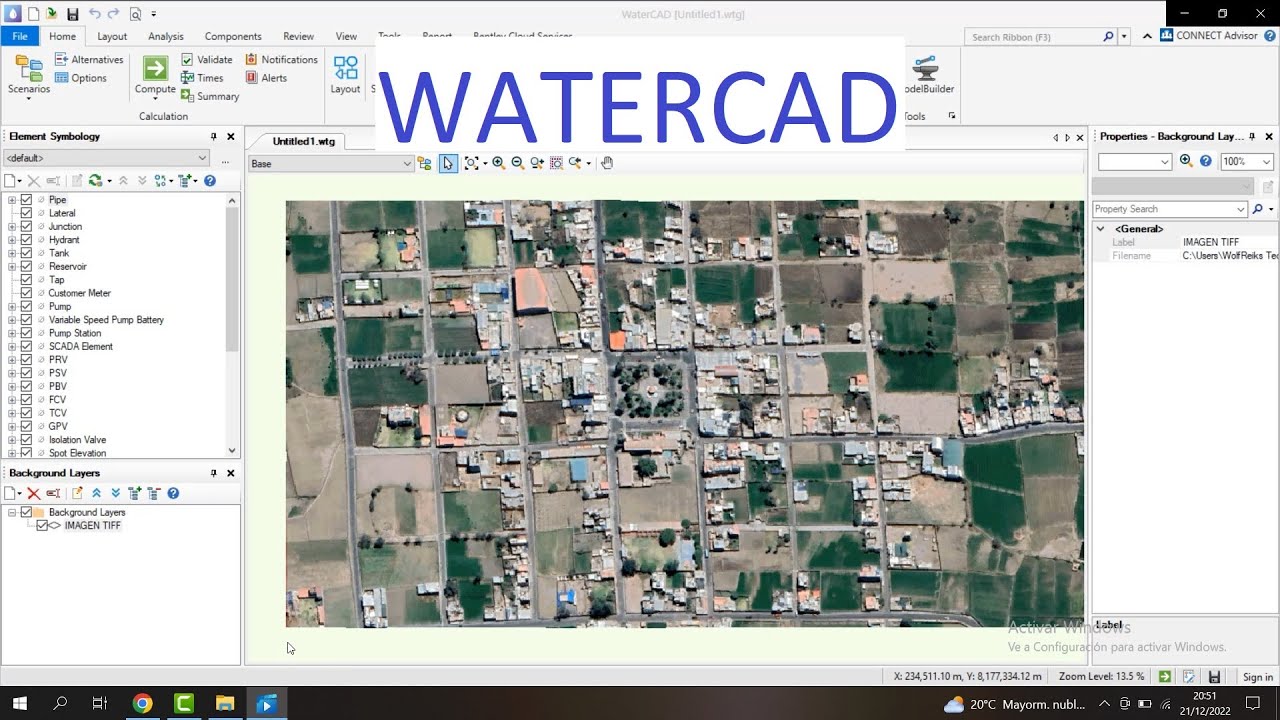Click Undo arrow in quick access toolbar

point(94,14)
